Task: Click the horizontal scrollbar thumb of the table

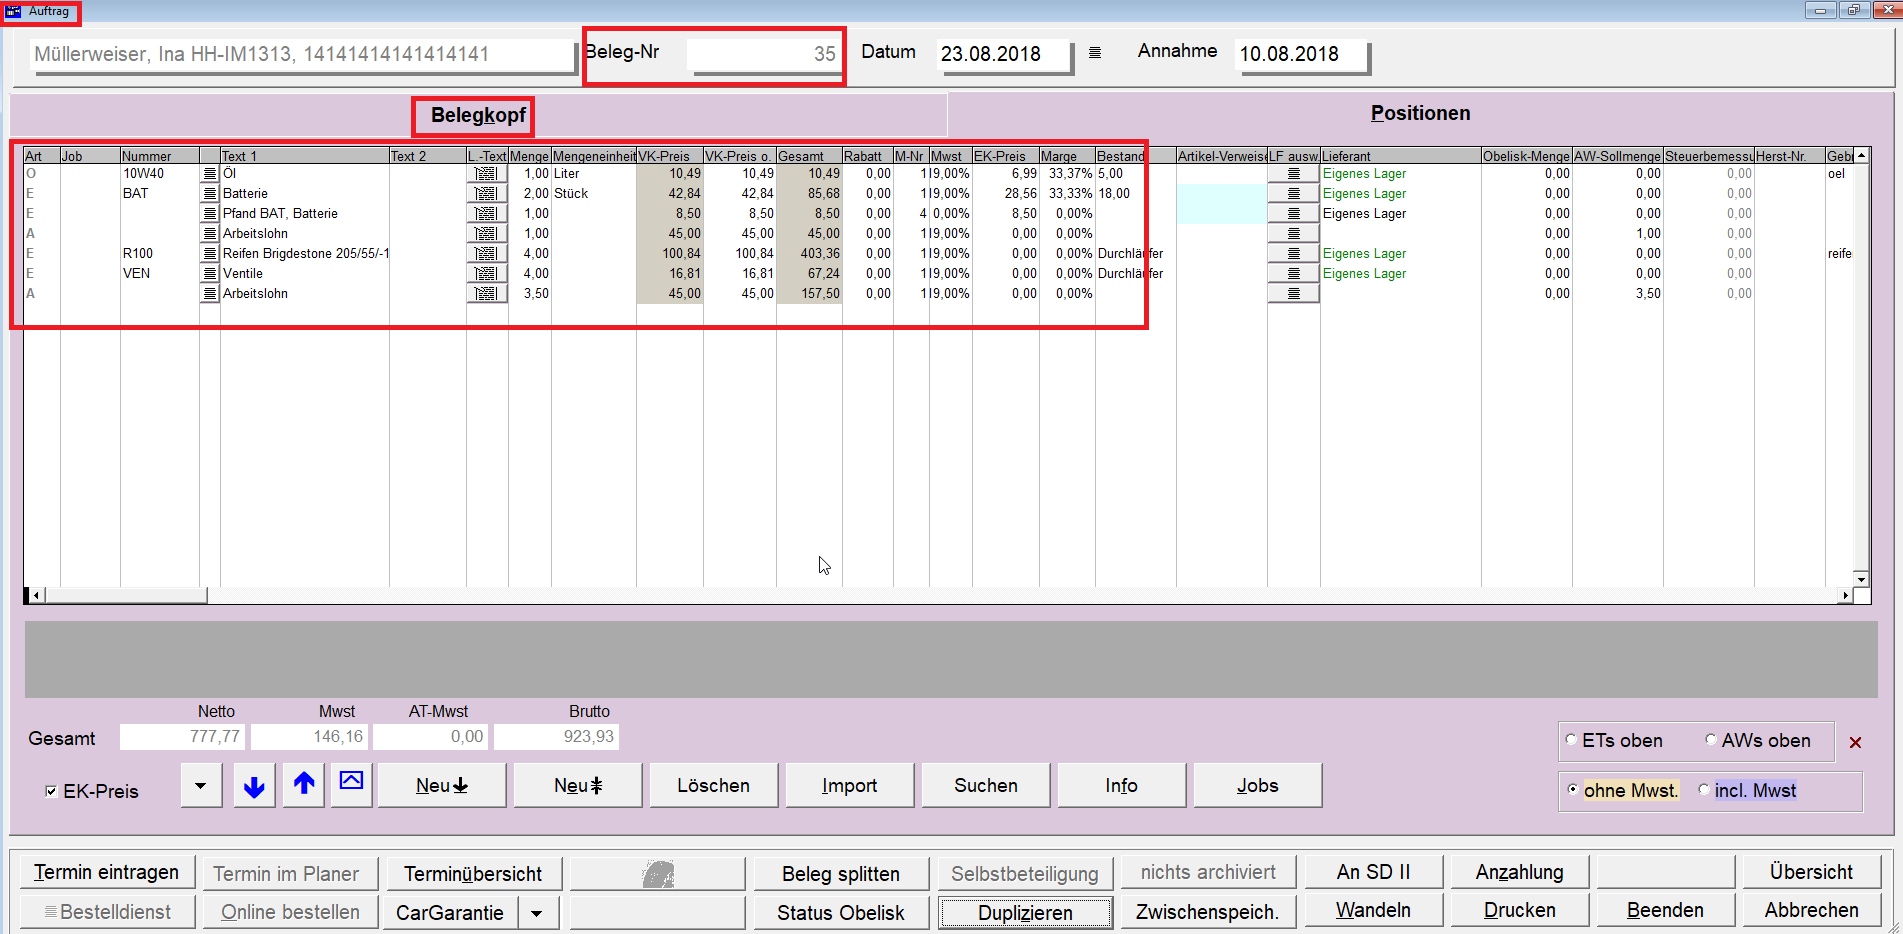Action: (x=125, y=595)
